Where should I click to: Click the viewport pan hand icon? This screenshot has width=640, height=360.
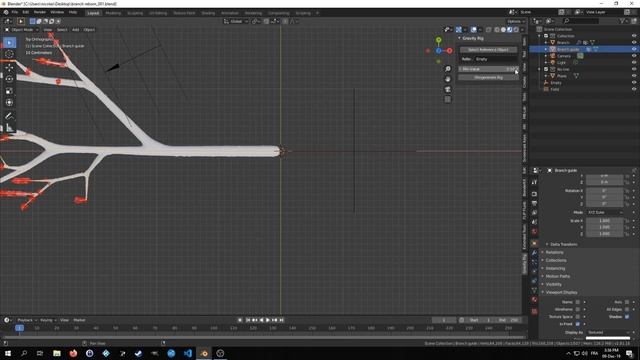(448, 79)
